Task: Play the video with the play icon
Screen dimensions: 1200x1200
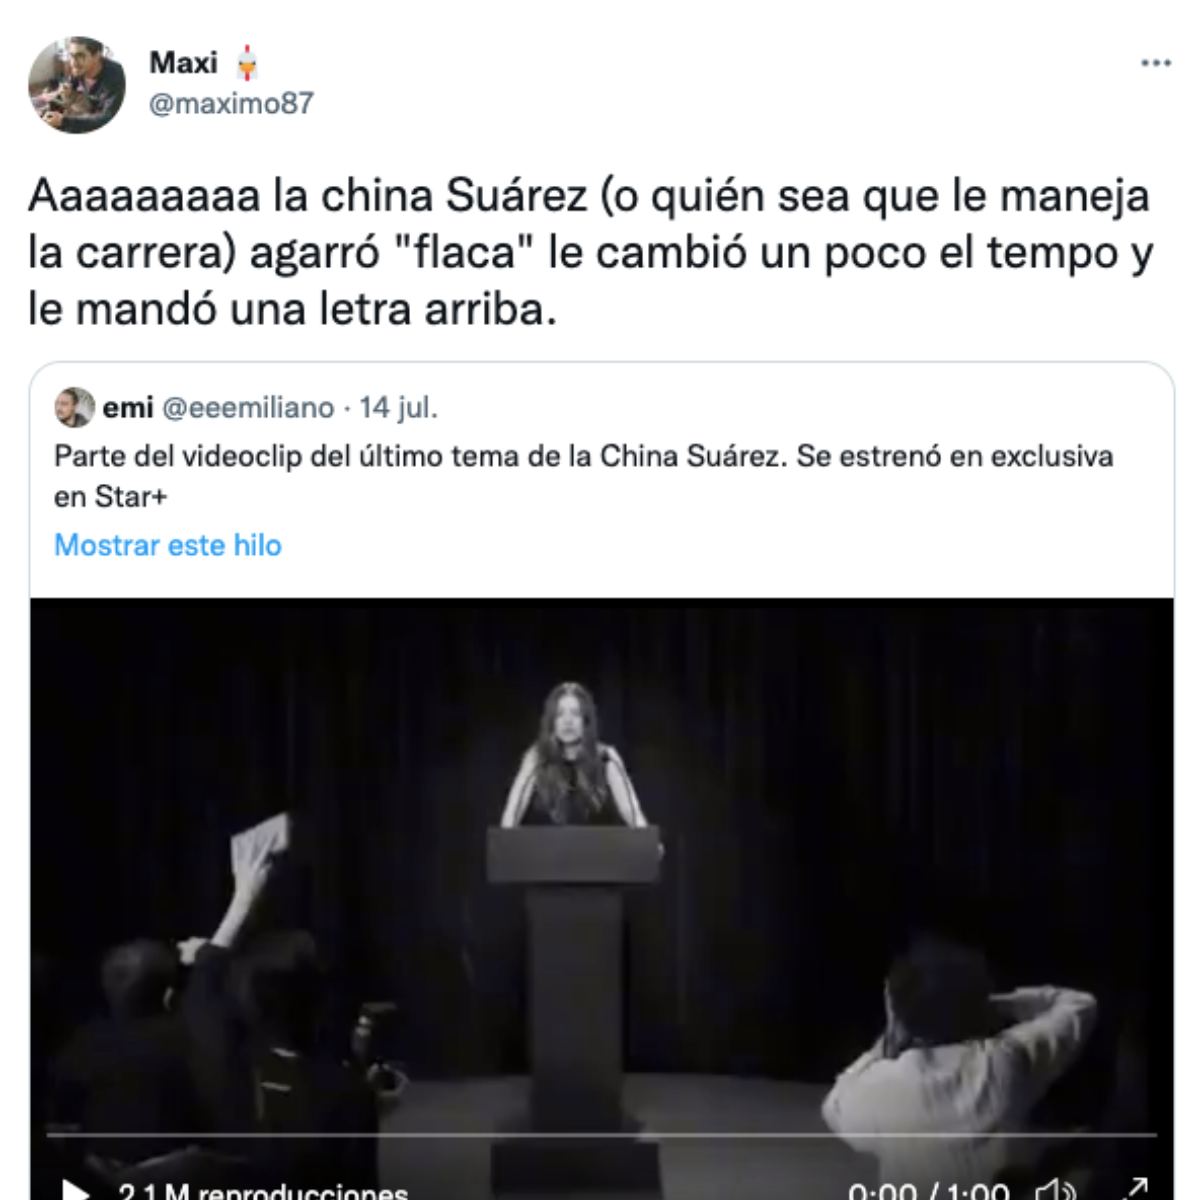Action: click(74, 1190)
